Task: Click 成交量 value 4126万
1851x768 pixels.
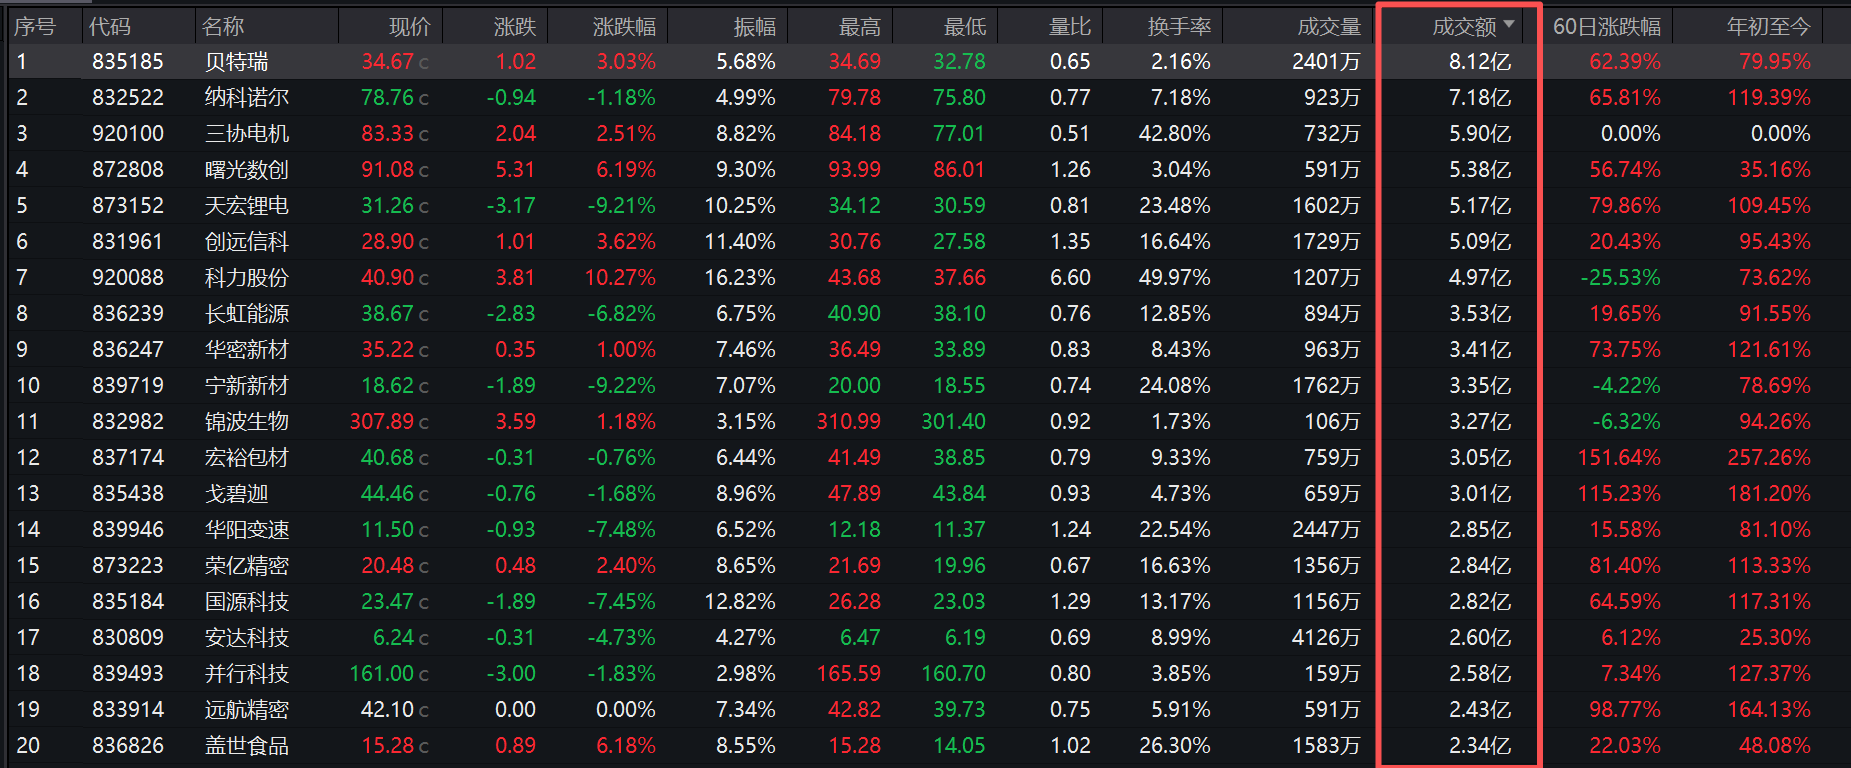Action: (x=1326, y=638)
